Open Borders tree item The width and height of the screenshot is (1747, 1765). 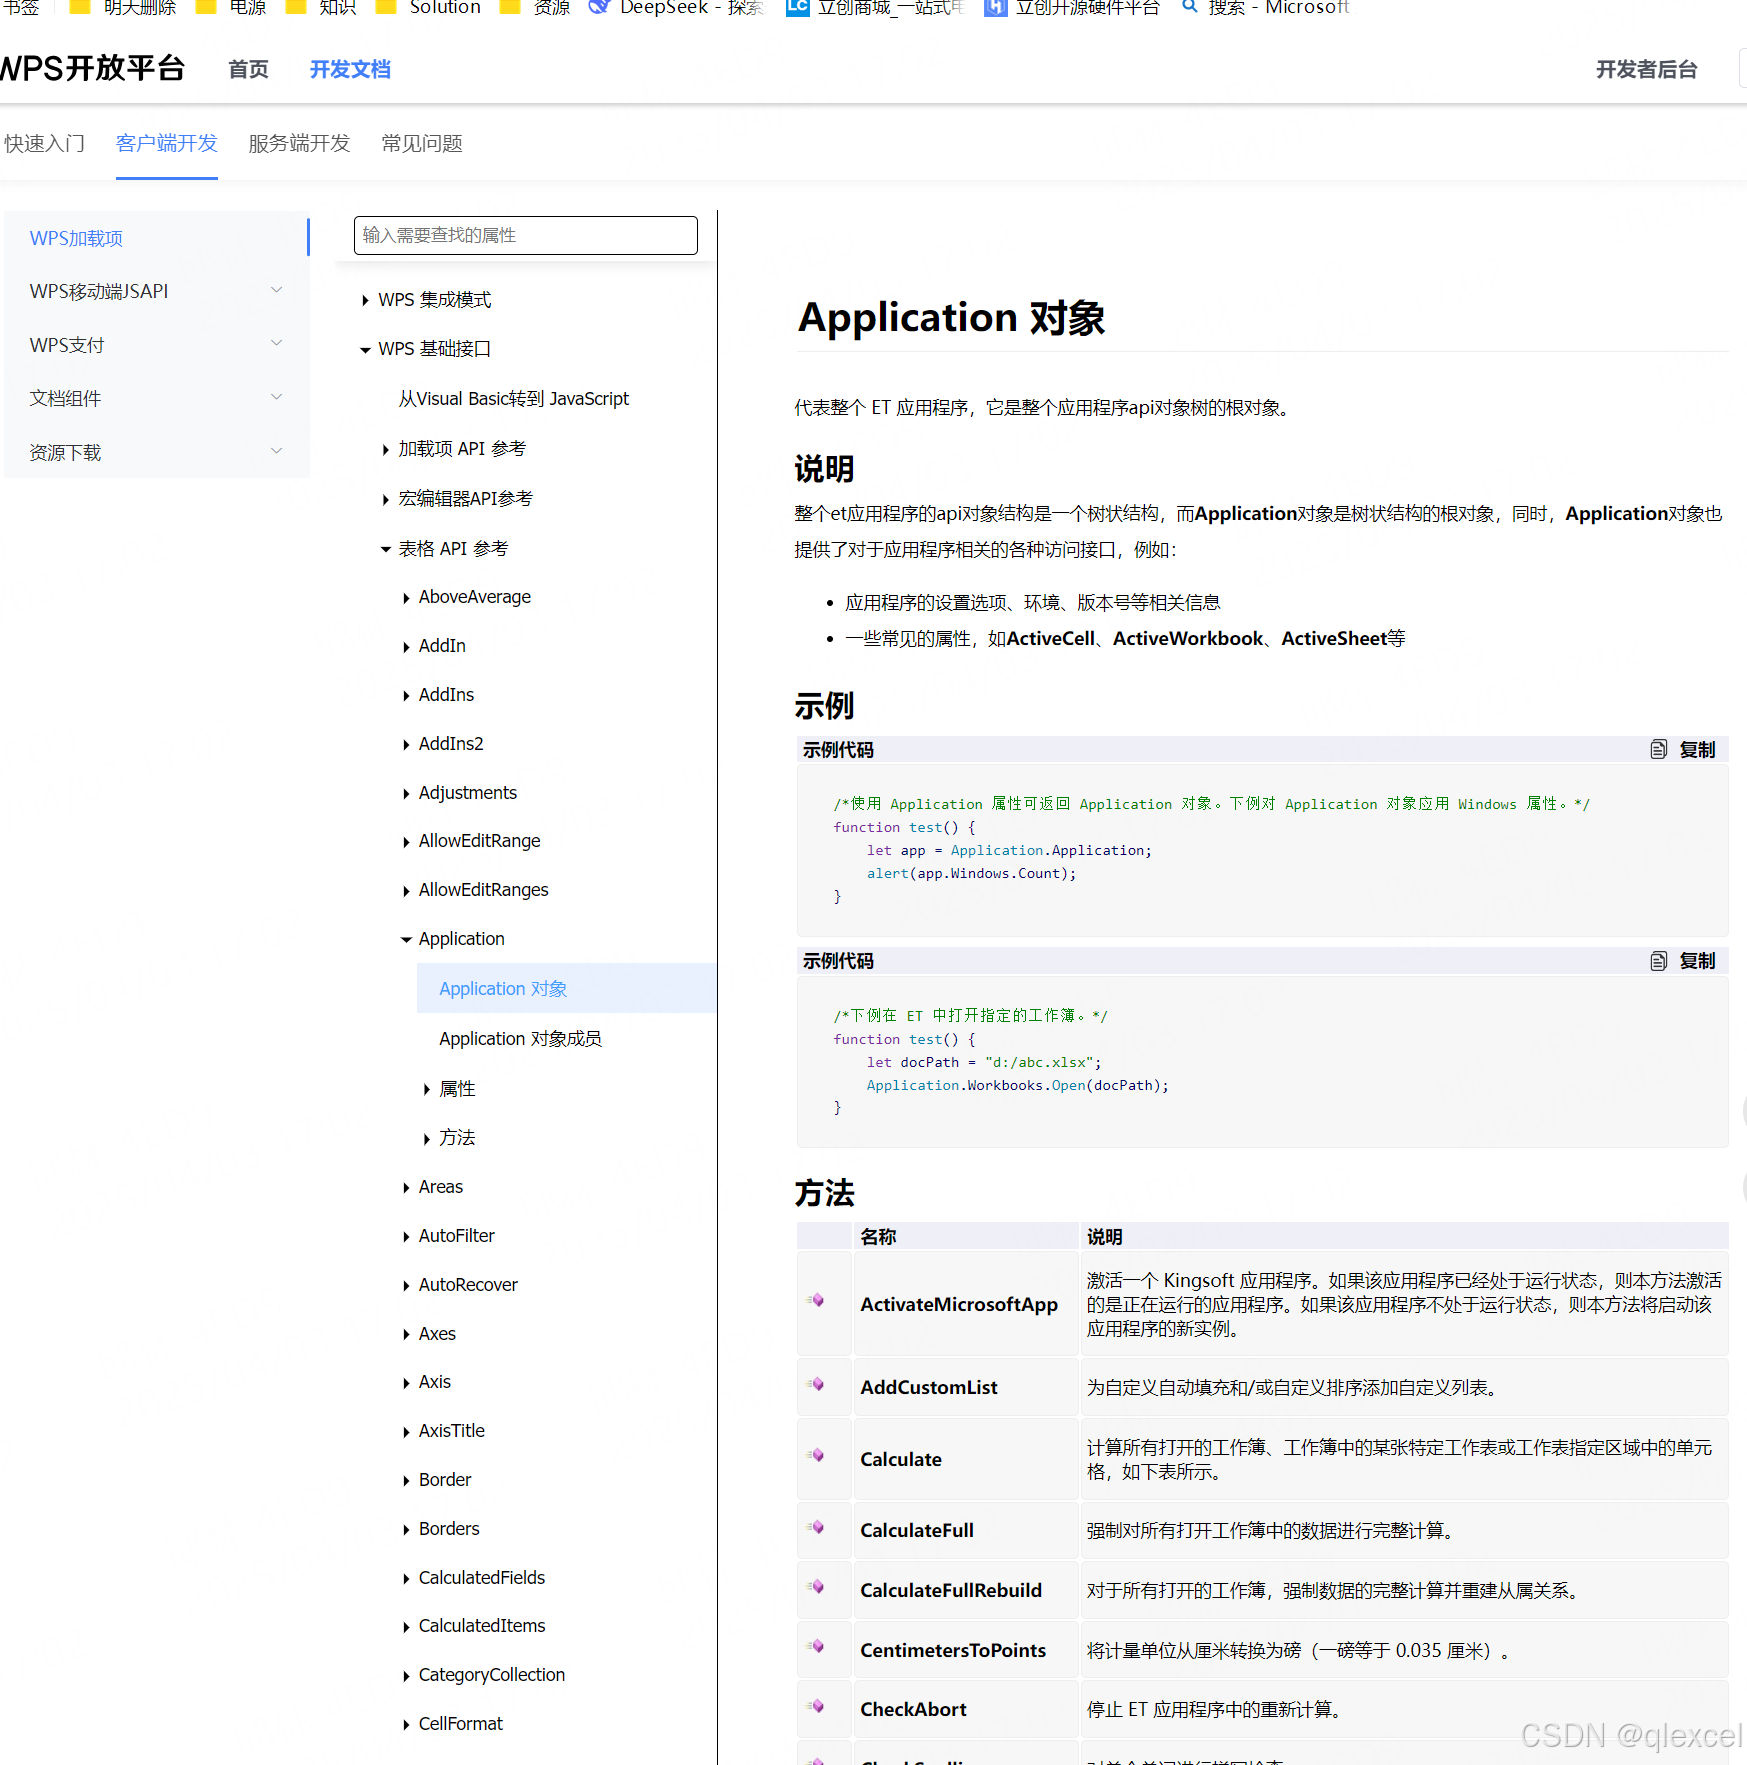pos(448,1528)
